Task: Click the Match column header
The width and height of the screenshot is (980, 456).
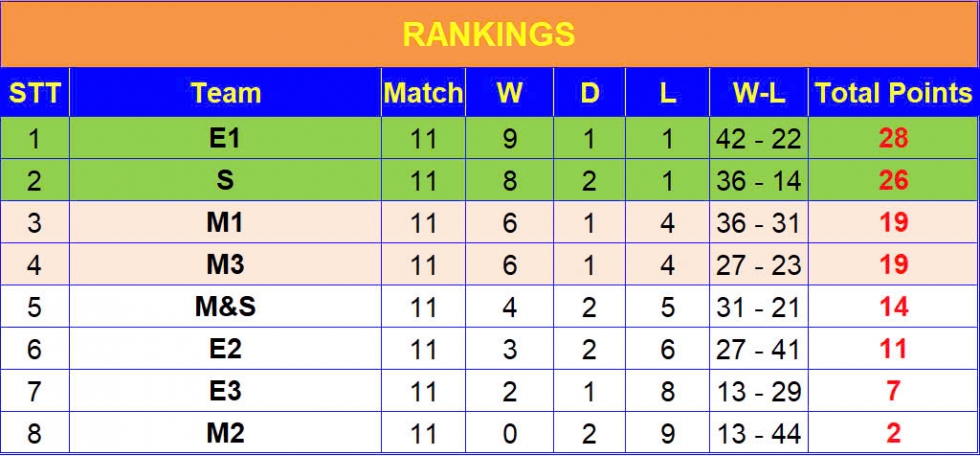Action: pos(423,92)
